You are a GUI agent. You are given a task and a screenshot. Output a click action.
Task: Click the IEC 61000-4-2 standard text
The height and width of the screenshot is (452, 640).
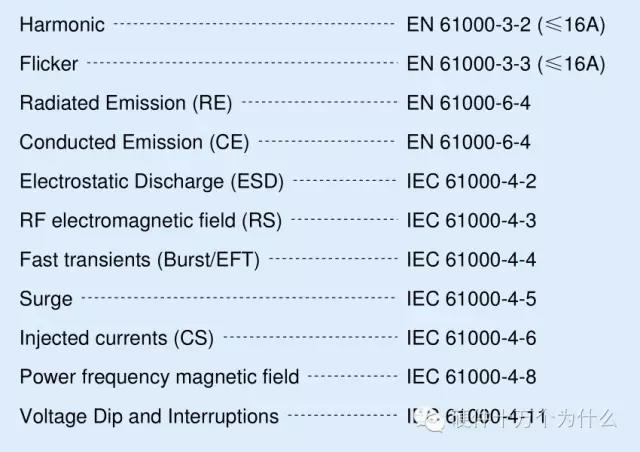click(472, 181)
